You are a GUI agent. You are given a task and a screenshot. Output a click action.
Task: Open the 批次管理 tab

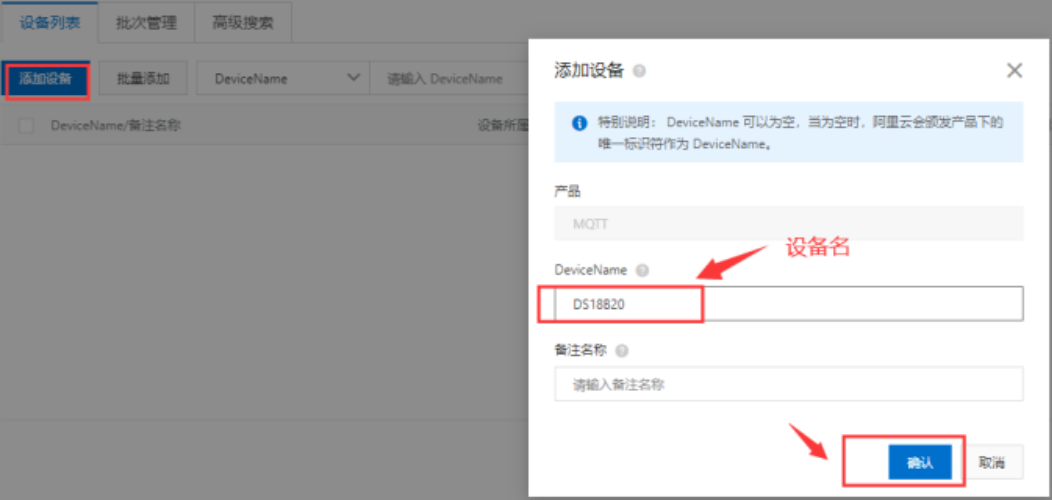pos(146,23)
